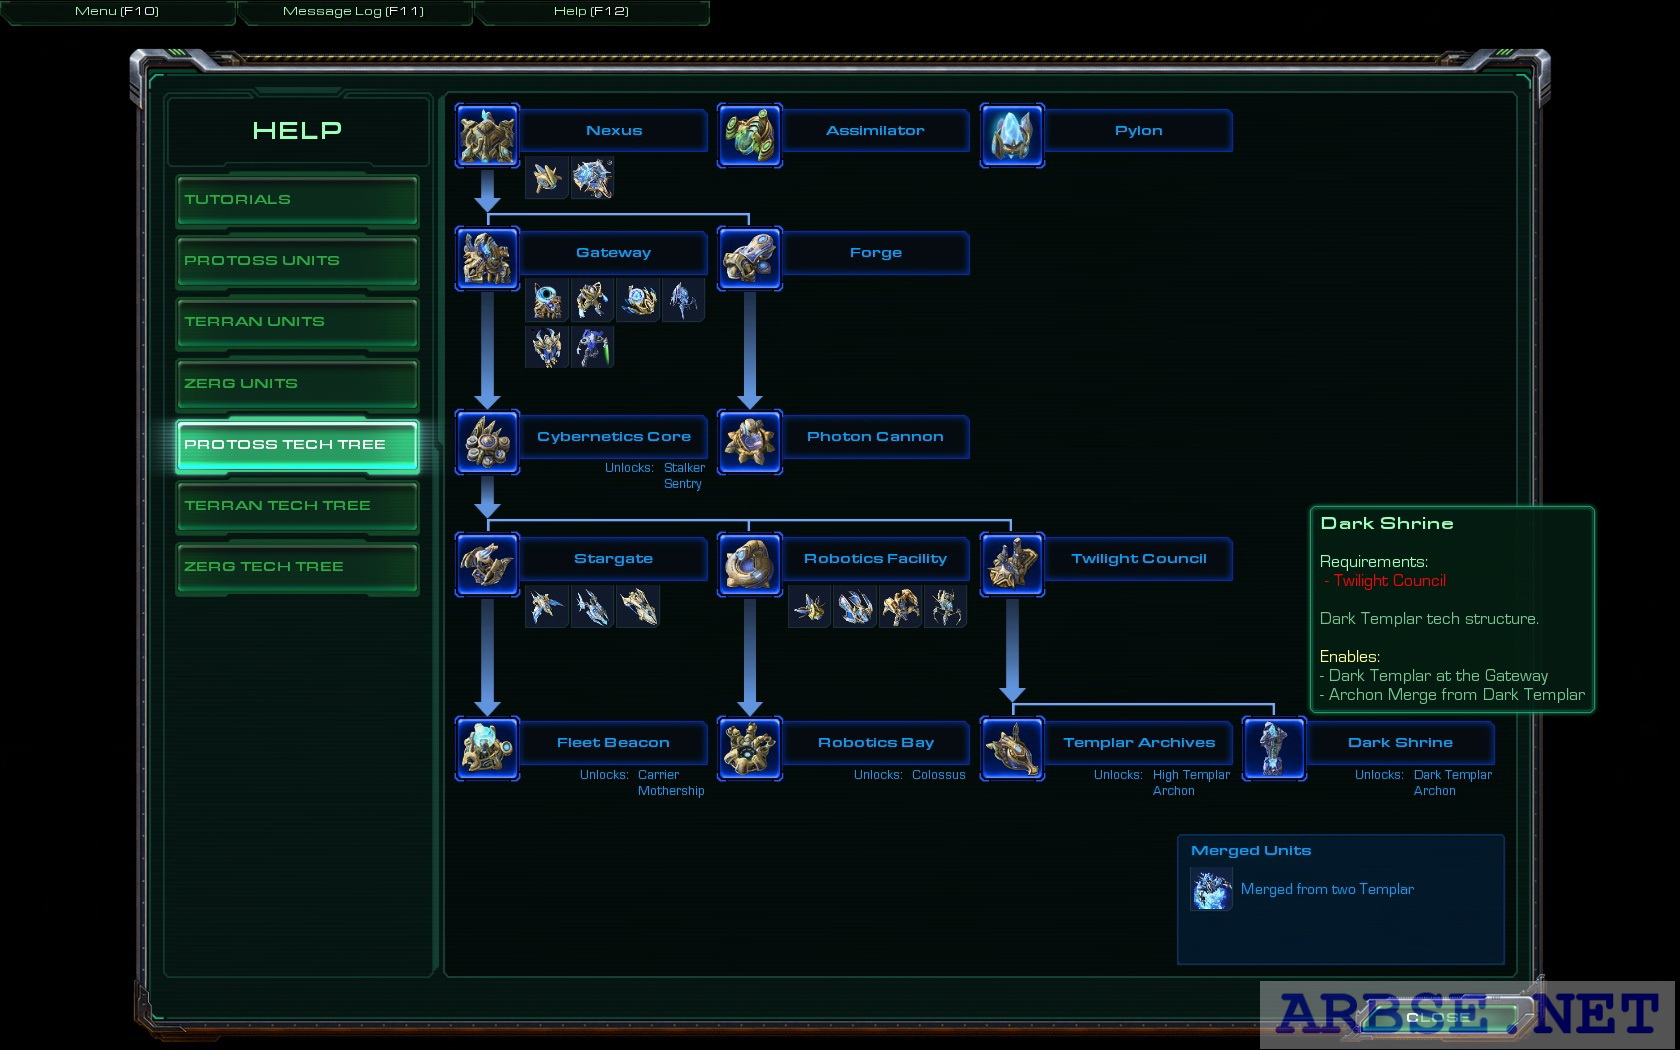
Task: Click 'Archon' text under Templar Archives
Action: pos(1173,791)
